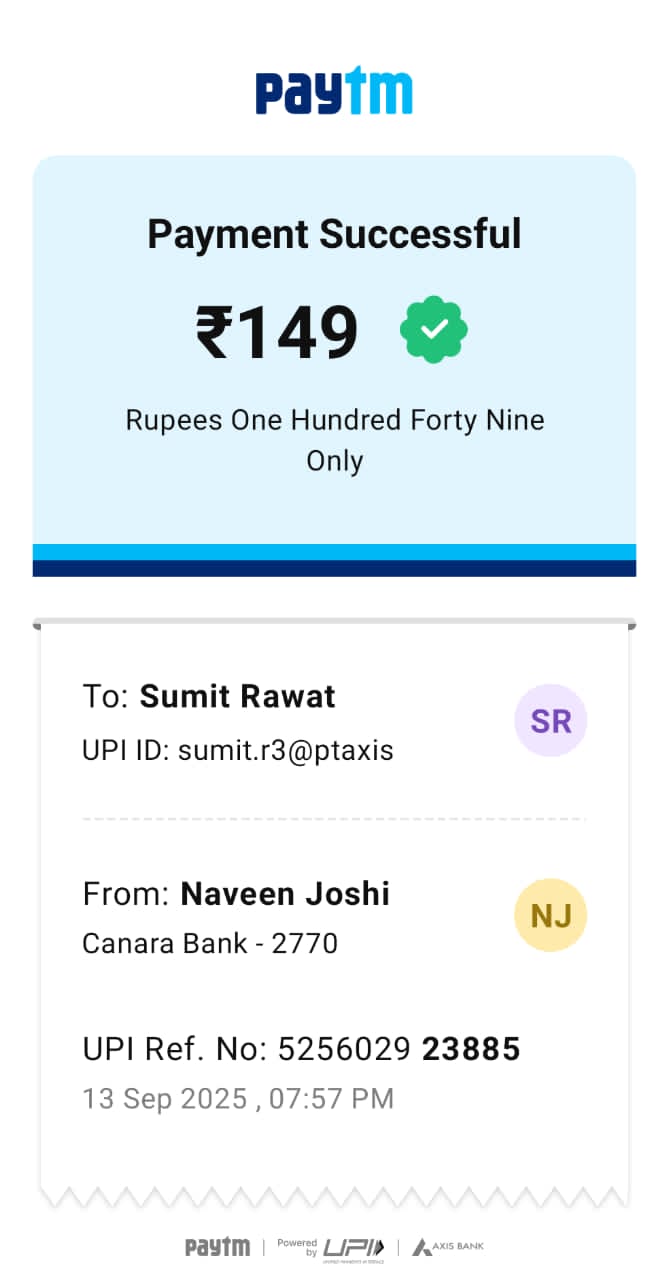Click the ₹149 amount
669x1280 pixels.
[x=277, y=333]
